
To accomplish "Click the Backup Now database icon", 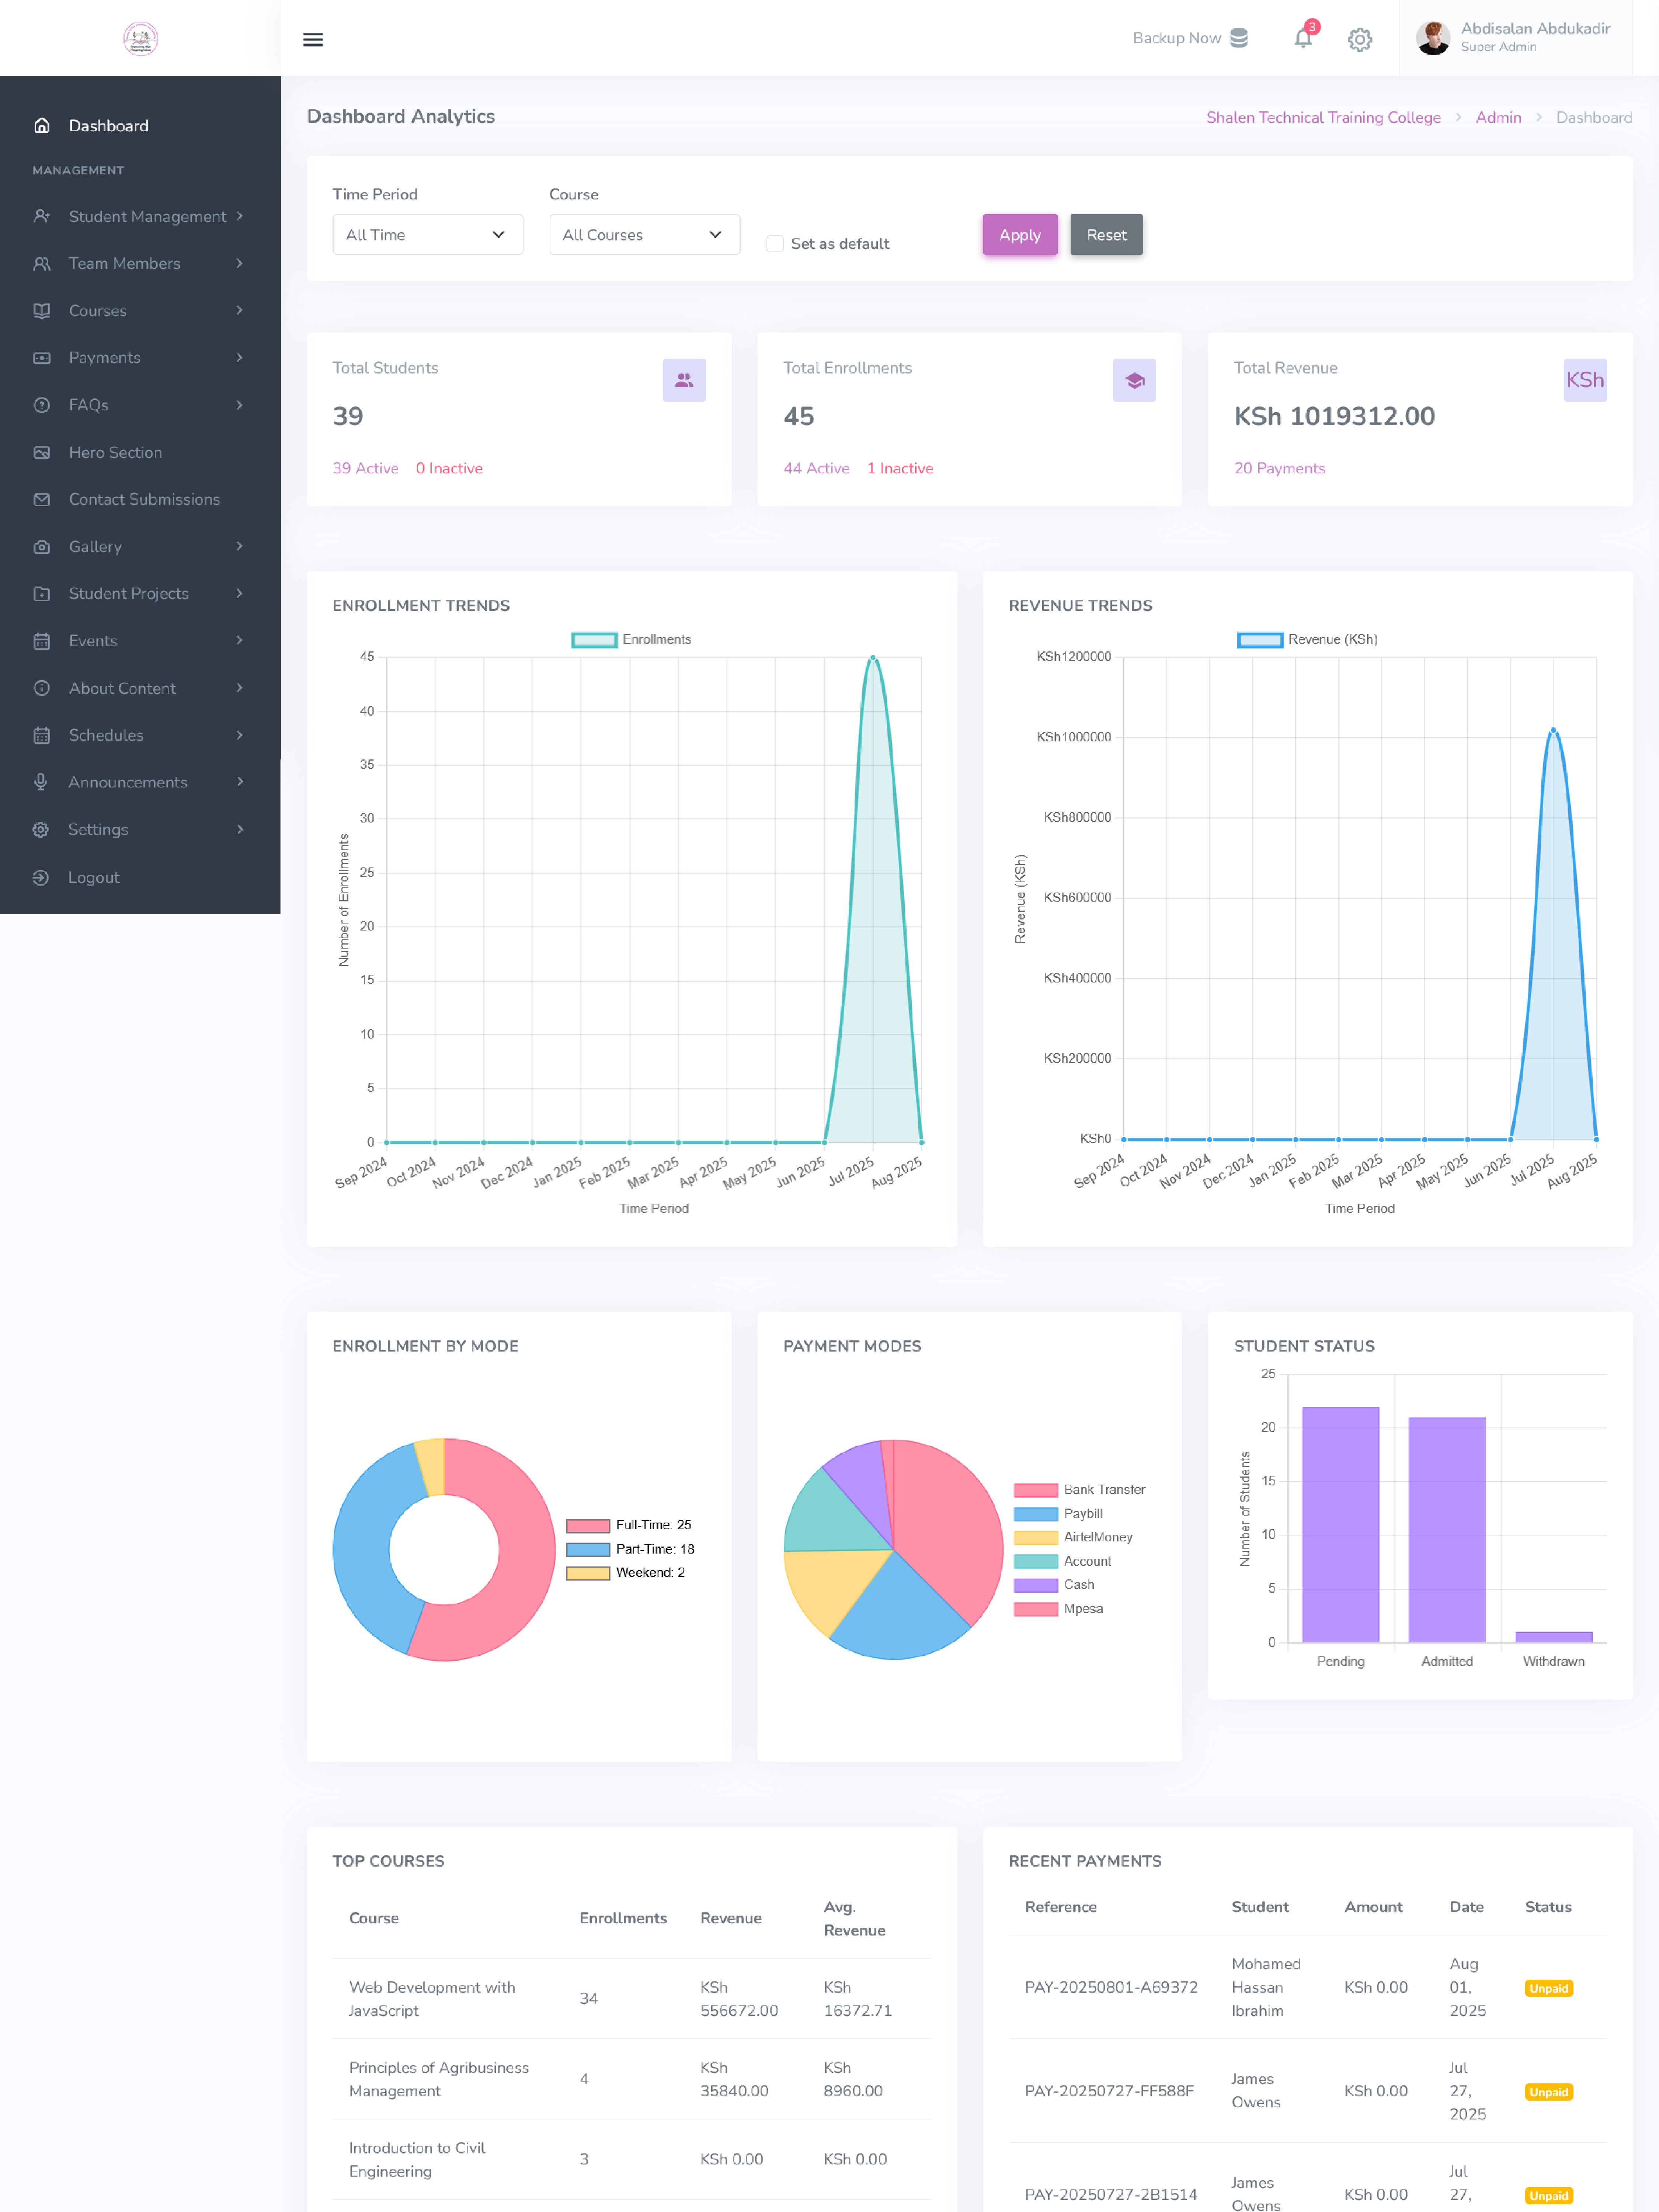I will click(1239, 38).
